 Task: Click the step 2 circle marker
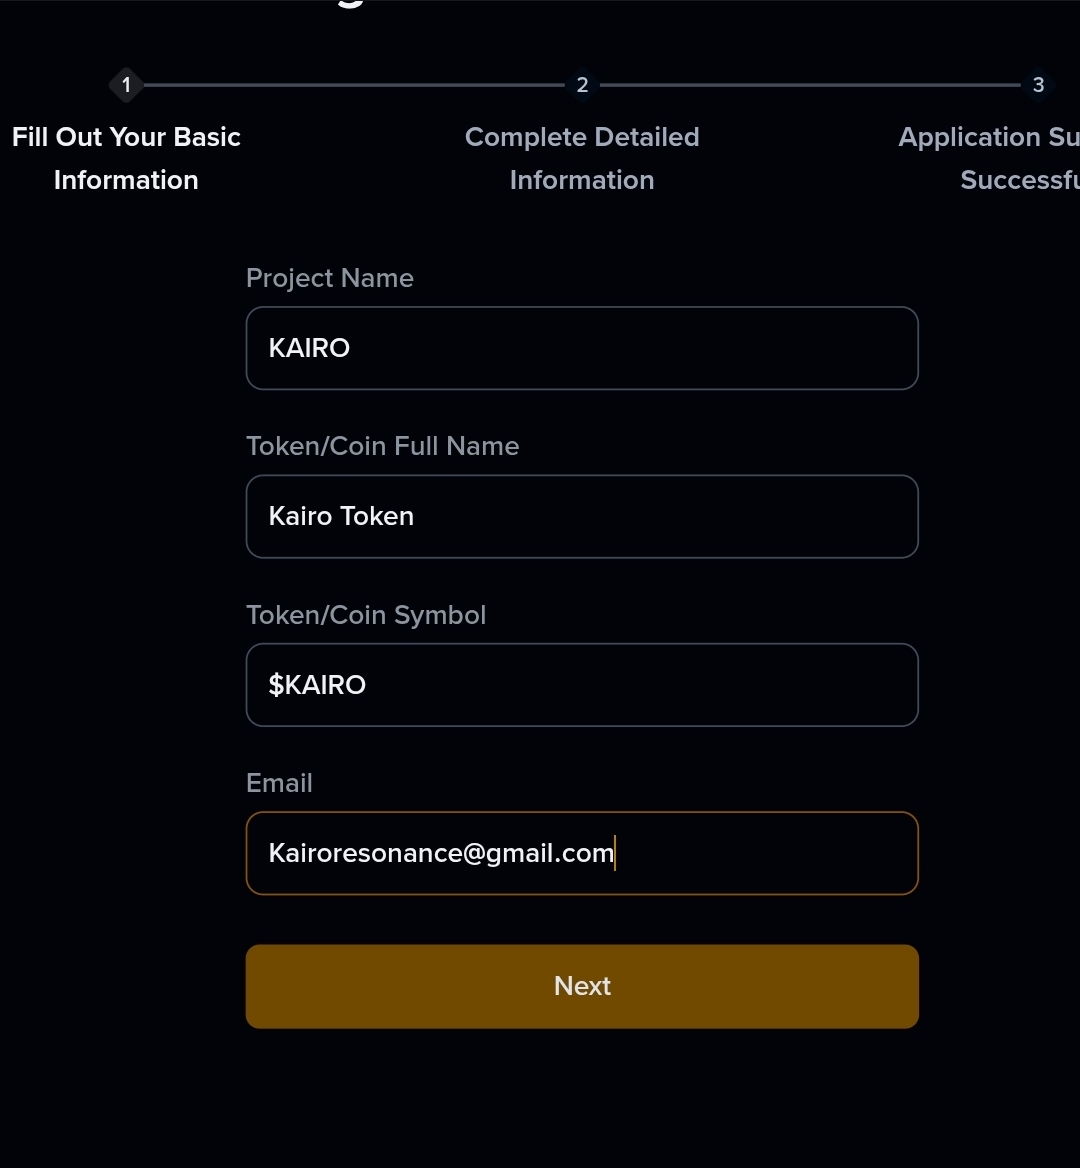(x=582, y=85)
